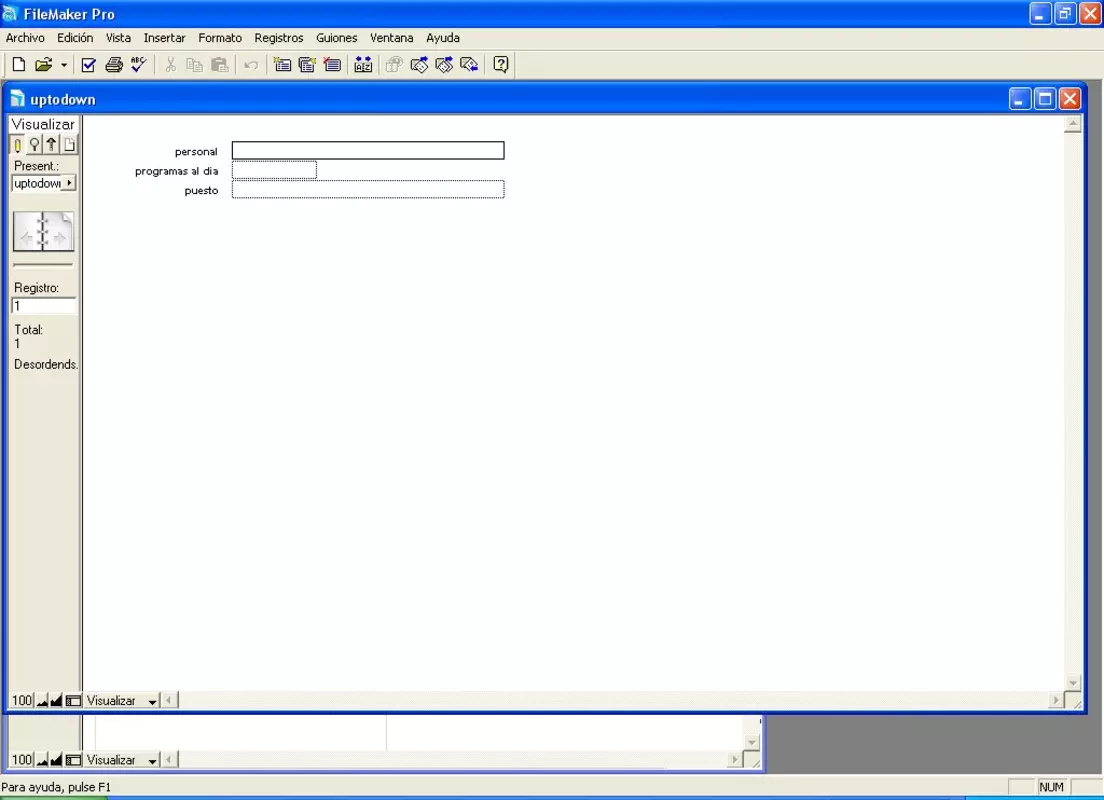Open the Registros menu
Image resolution: width=1104 pixels, height=800 pixels.
(x=279, y=38)
